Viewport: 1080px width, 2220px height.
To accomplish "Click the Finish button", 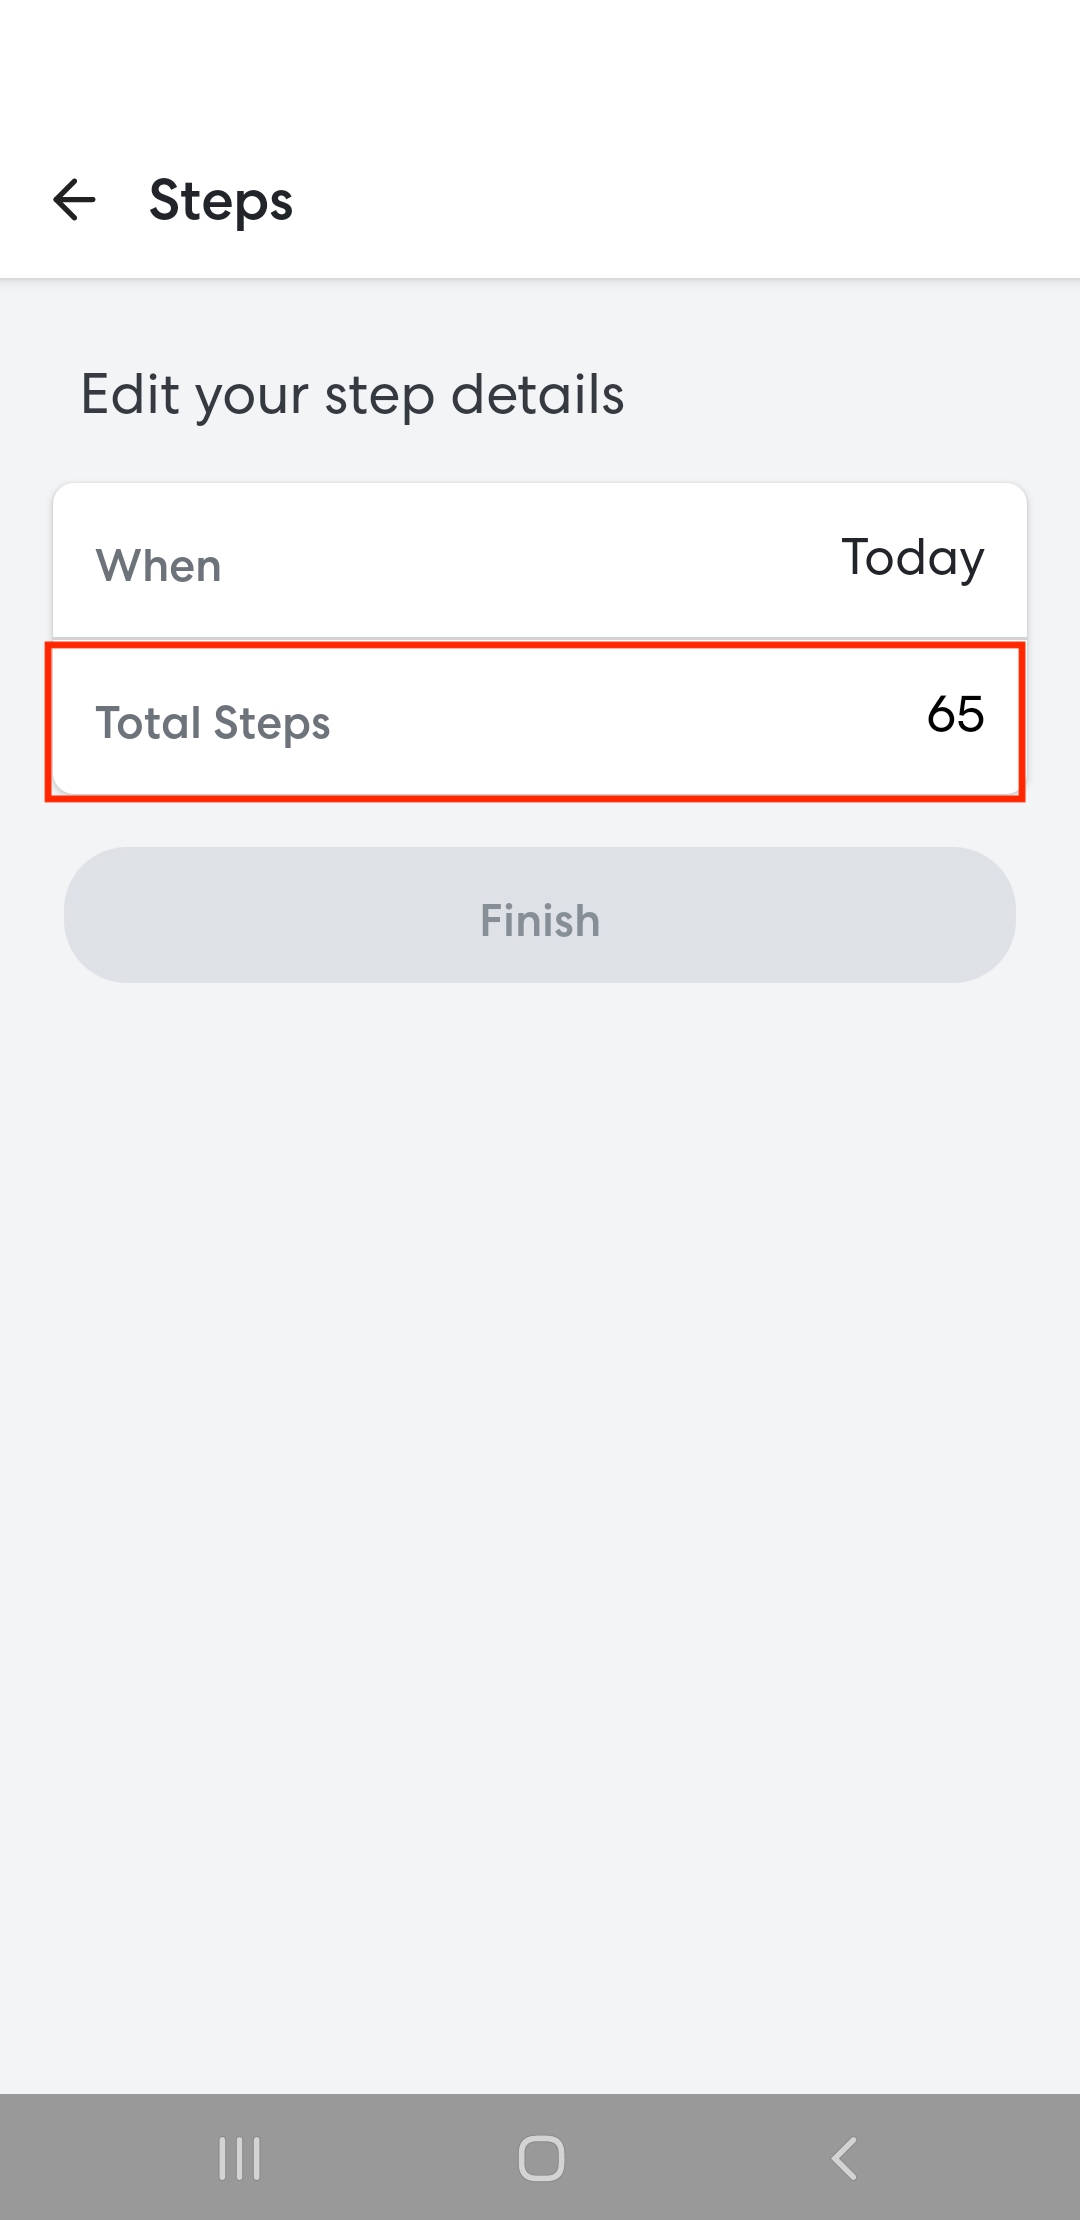I will click(540, 916).
